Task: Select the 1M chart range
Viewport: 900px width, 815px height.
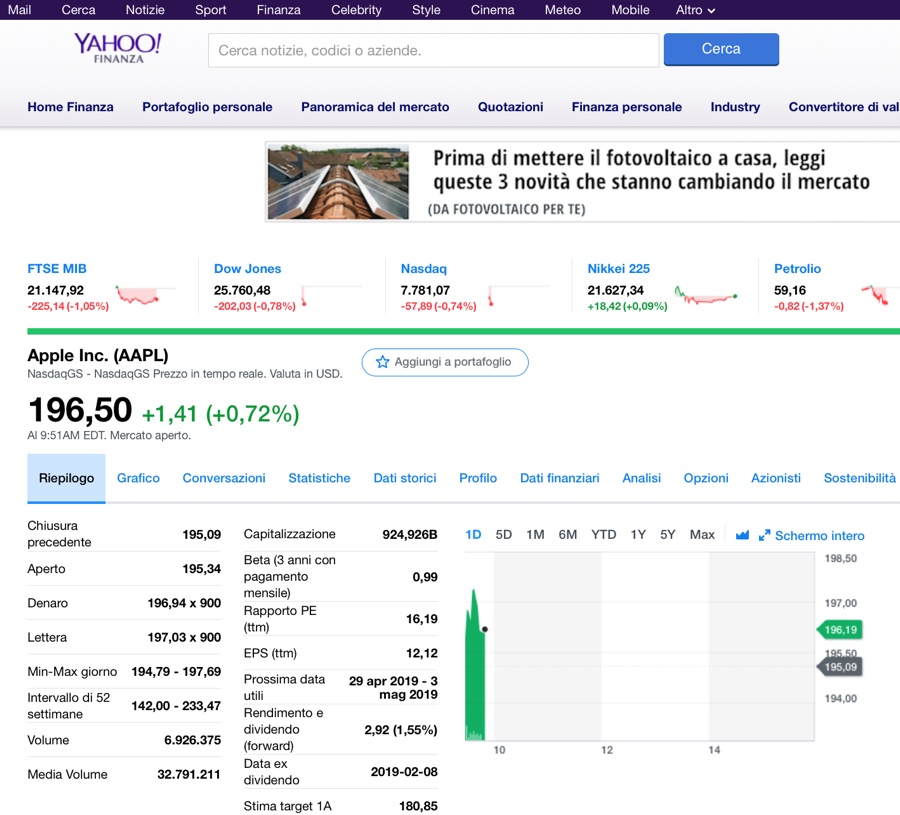Action: (535, 535)
